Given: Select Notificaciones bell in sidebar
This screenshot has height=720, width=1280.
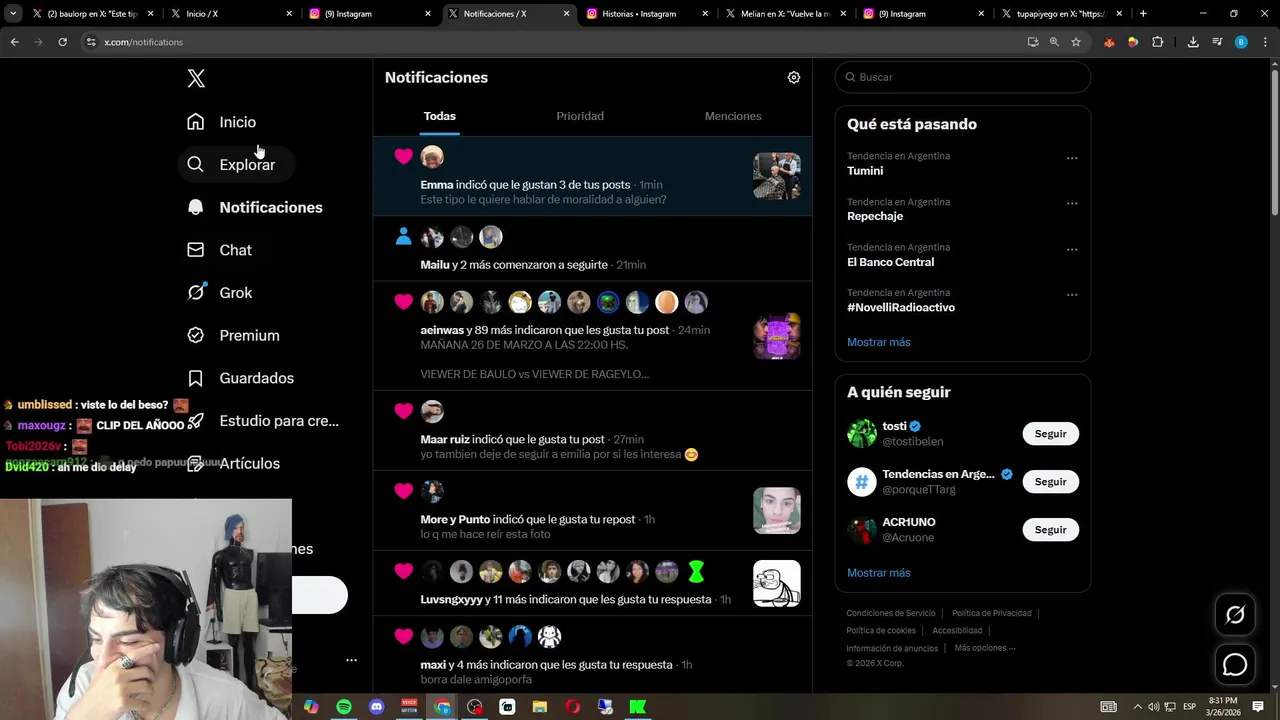Looking at the screenshot, I should 254,207.
